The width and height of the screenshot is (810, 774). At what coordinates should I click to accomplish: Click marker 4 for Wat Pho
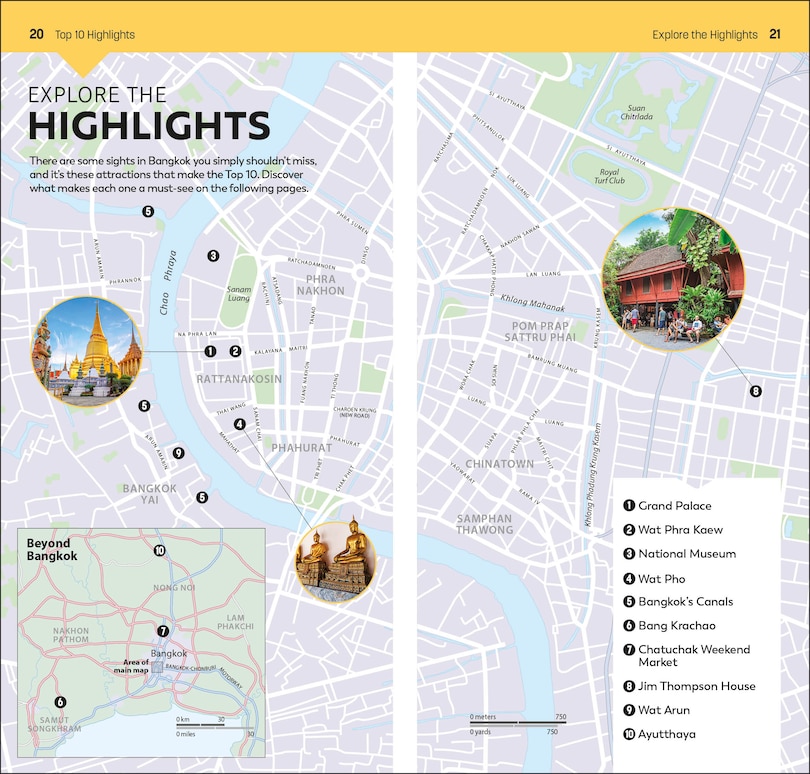click(240, 424)
